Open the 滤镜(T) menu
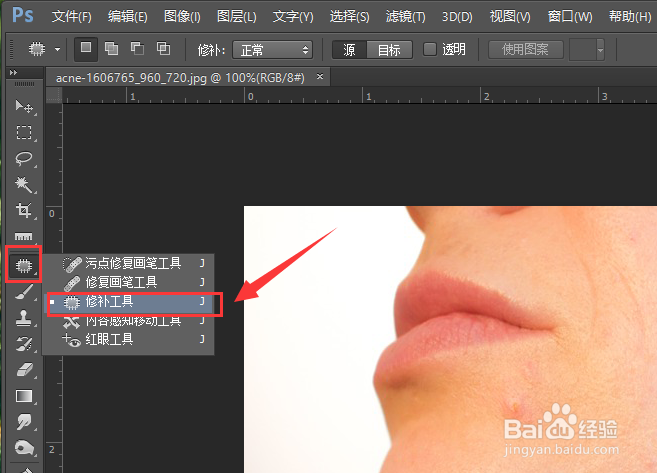657x473 pixels. coord(405,16)
